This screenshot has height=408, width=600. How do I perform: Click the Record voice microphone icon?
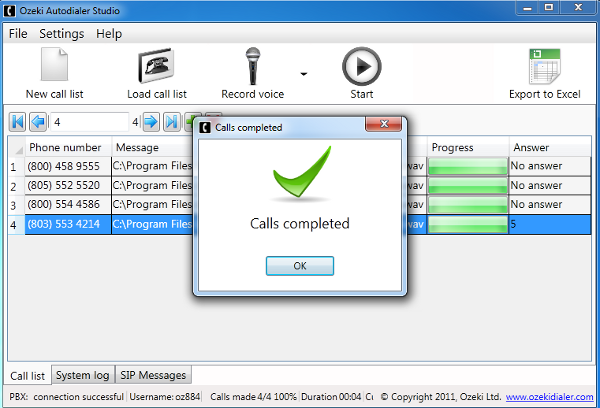point(253,67)
